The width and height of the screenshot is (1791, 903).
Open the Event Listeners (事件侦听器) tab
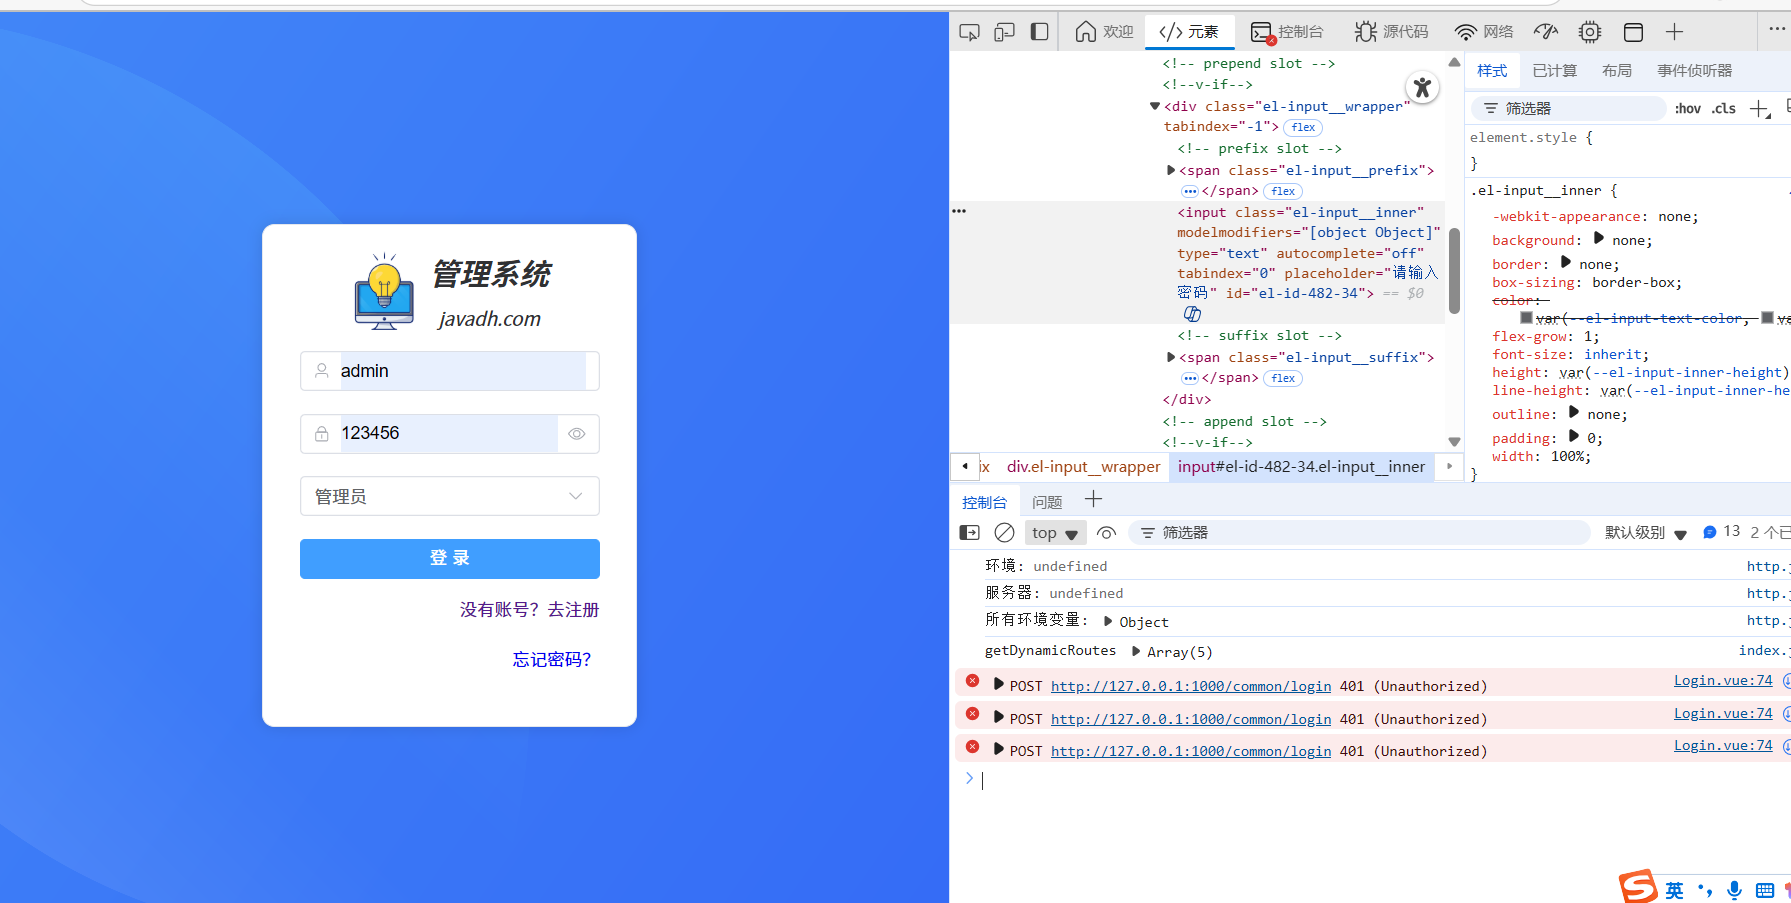point(1694,71)
